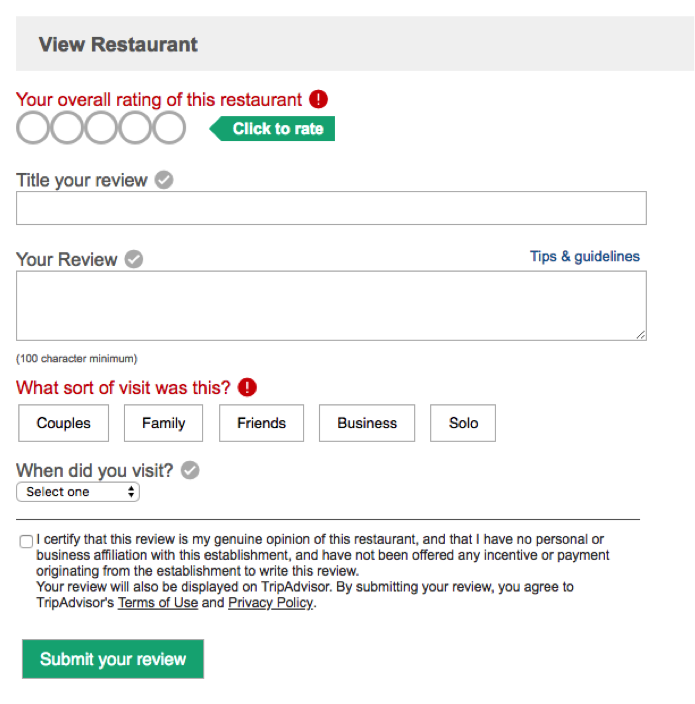The width and height of the screenshot is (695, 704).
Task: Focus the review title input field
Action: [x=331, y=208]
